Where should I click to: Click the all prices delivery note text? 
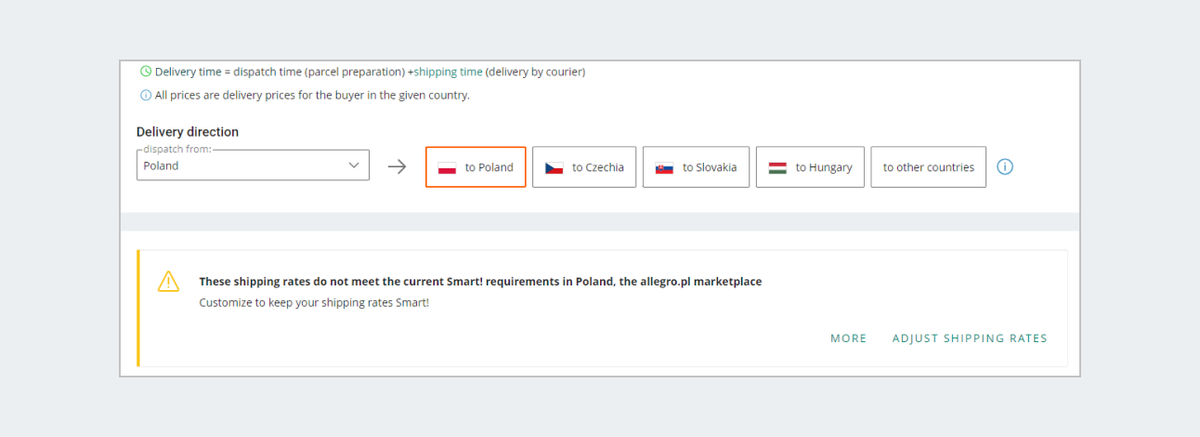click(312, 96)
